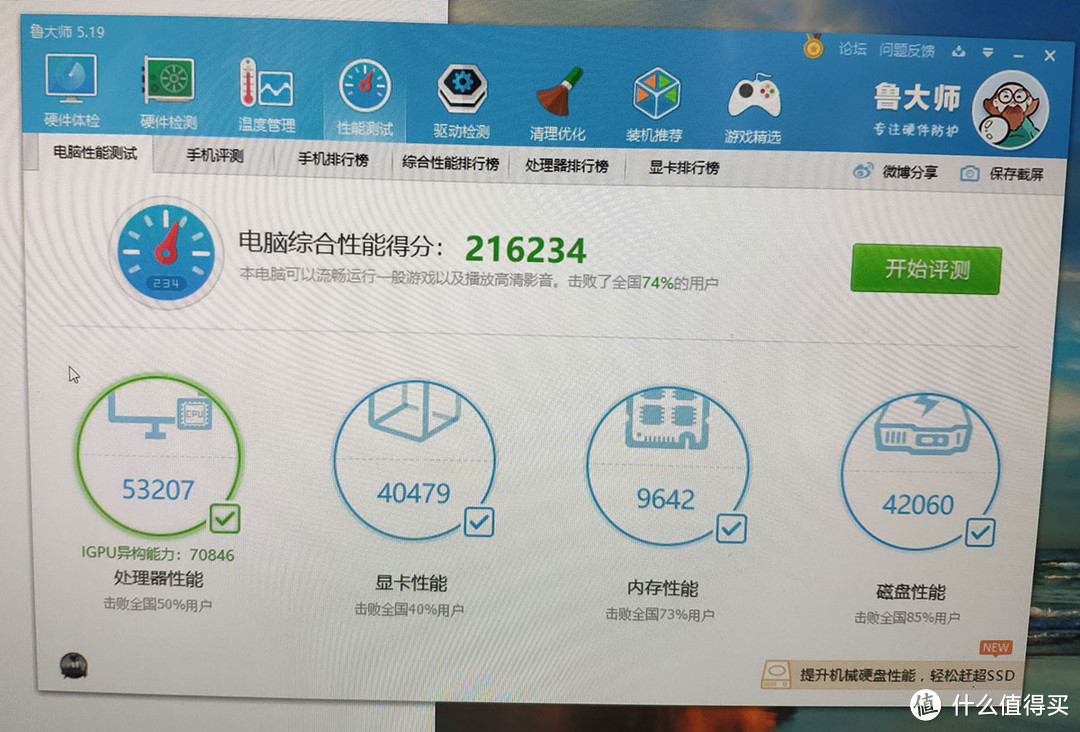Screen dimensions: 1080x732
Task: Switch to the 处理器排行榜 tab
Action: coord(567,165)
